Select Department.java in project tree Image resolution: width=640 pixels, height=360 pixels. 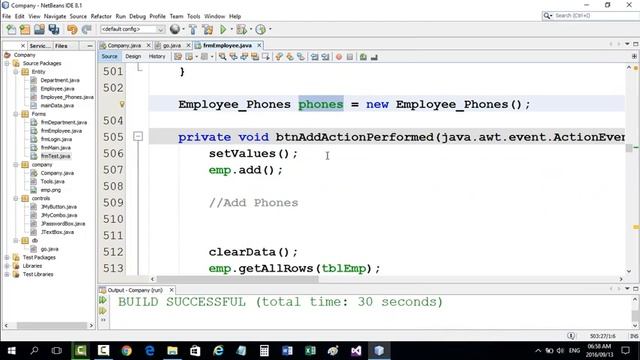[60, 80]
